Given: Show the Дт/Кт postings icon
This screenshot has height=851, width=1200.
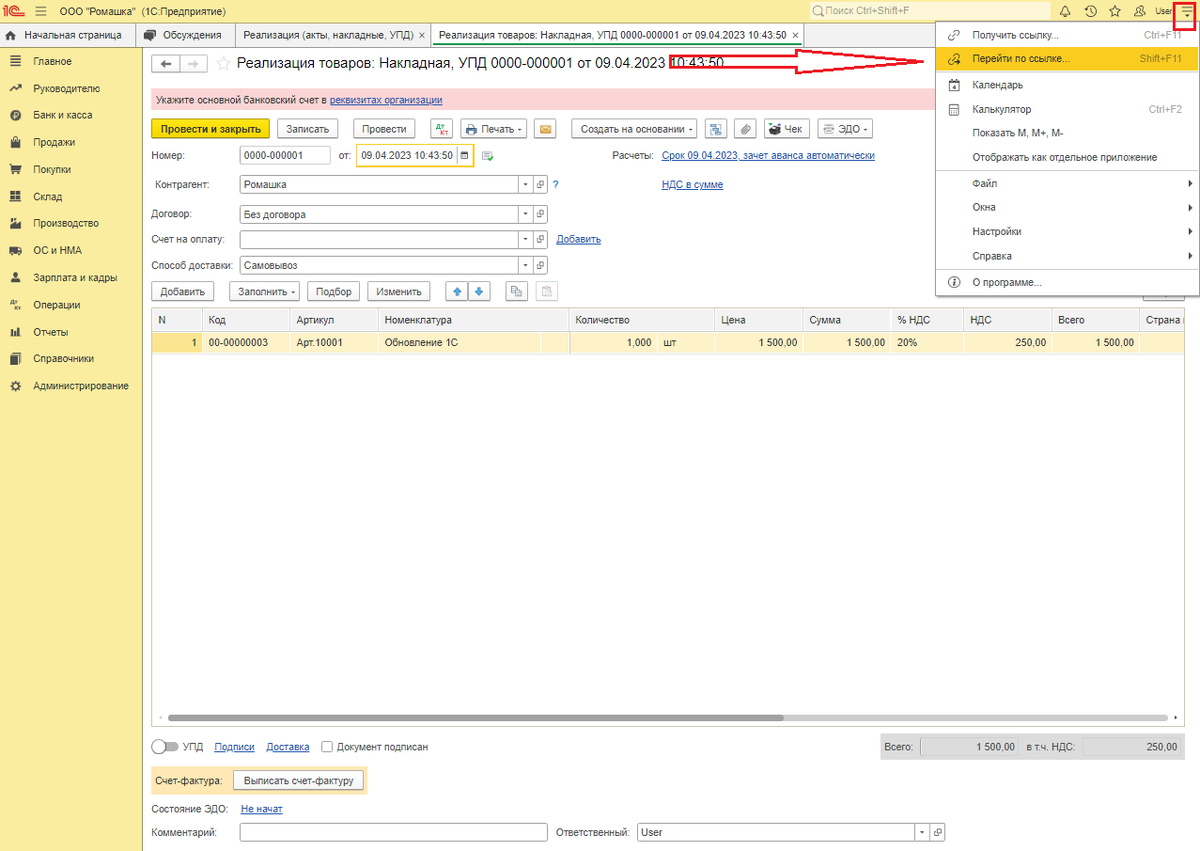Looking at the screenshot, I should coord(442,129).
